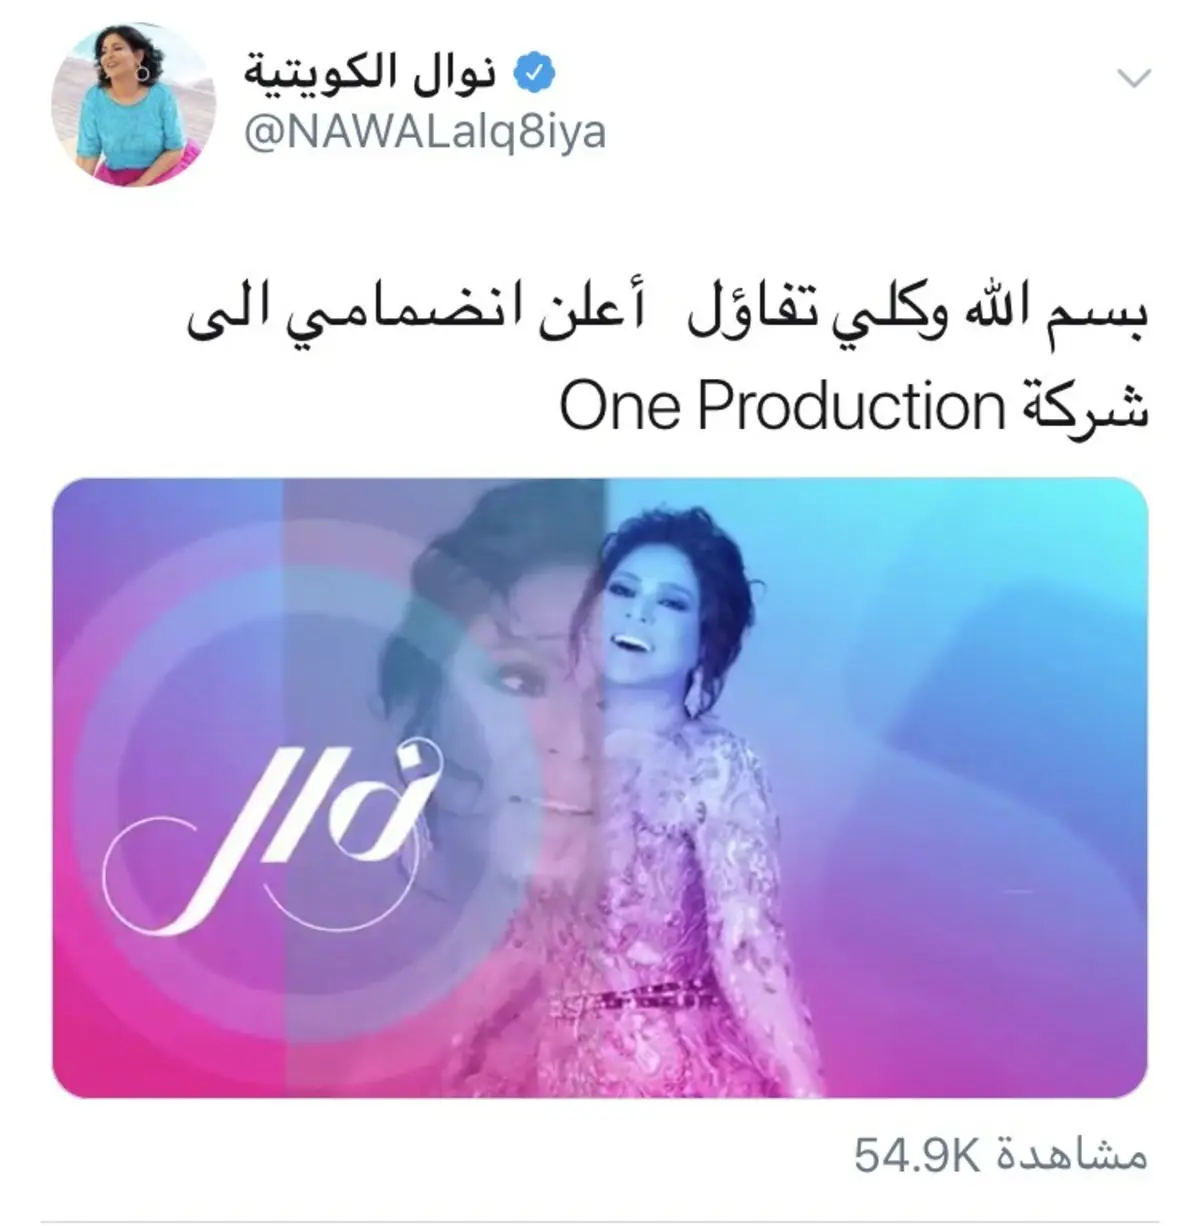Viewport: 1200px width, 1226px height.
Task: Tap the blue verified badge
Action: pyautogui.click(x=532, y=73)
